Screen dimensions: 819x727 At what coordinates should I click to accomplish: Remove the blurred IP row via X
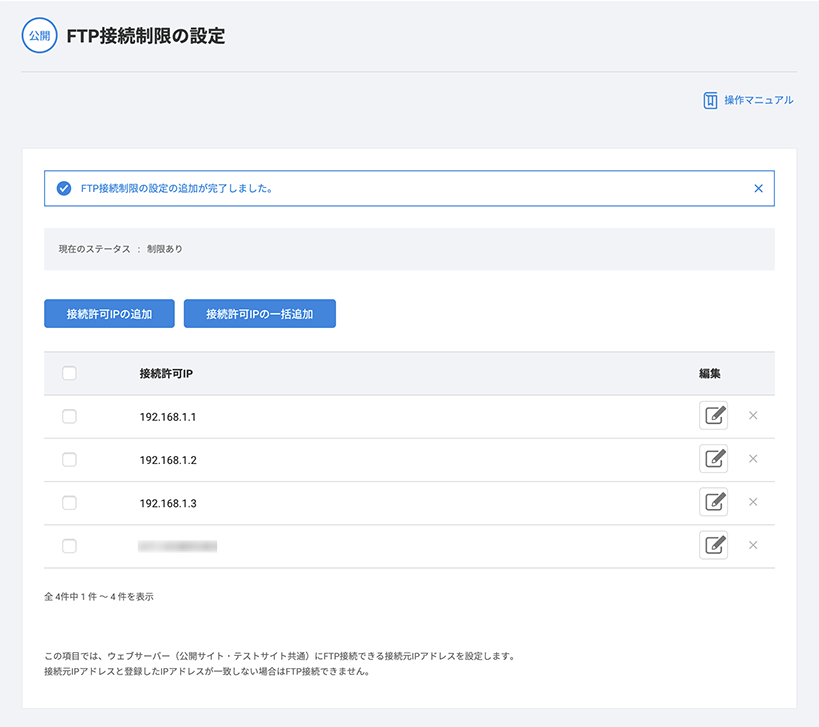(x=753, y=545)
